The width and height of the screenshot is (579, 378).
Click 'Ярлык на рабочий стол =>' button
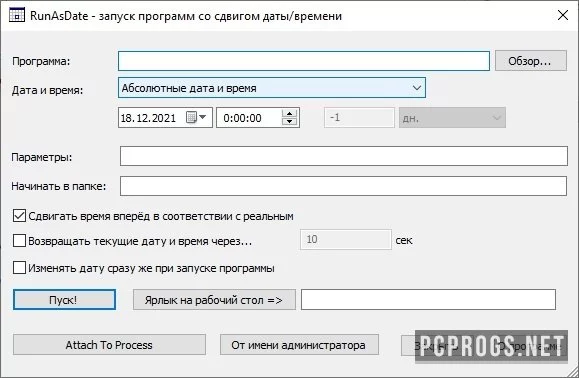(214, 300)
